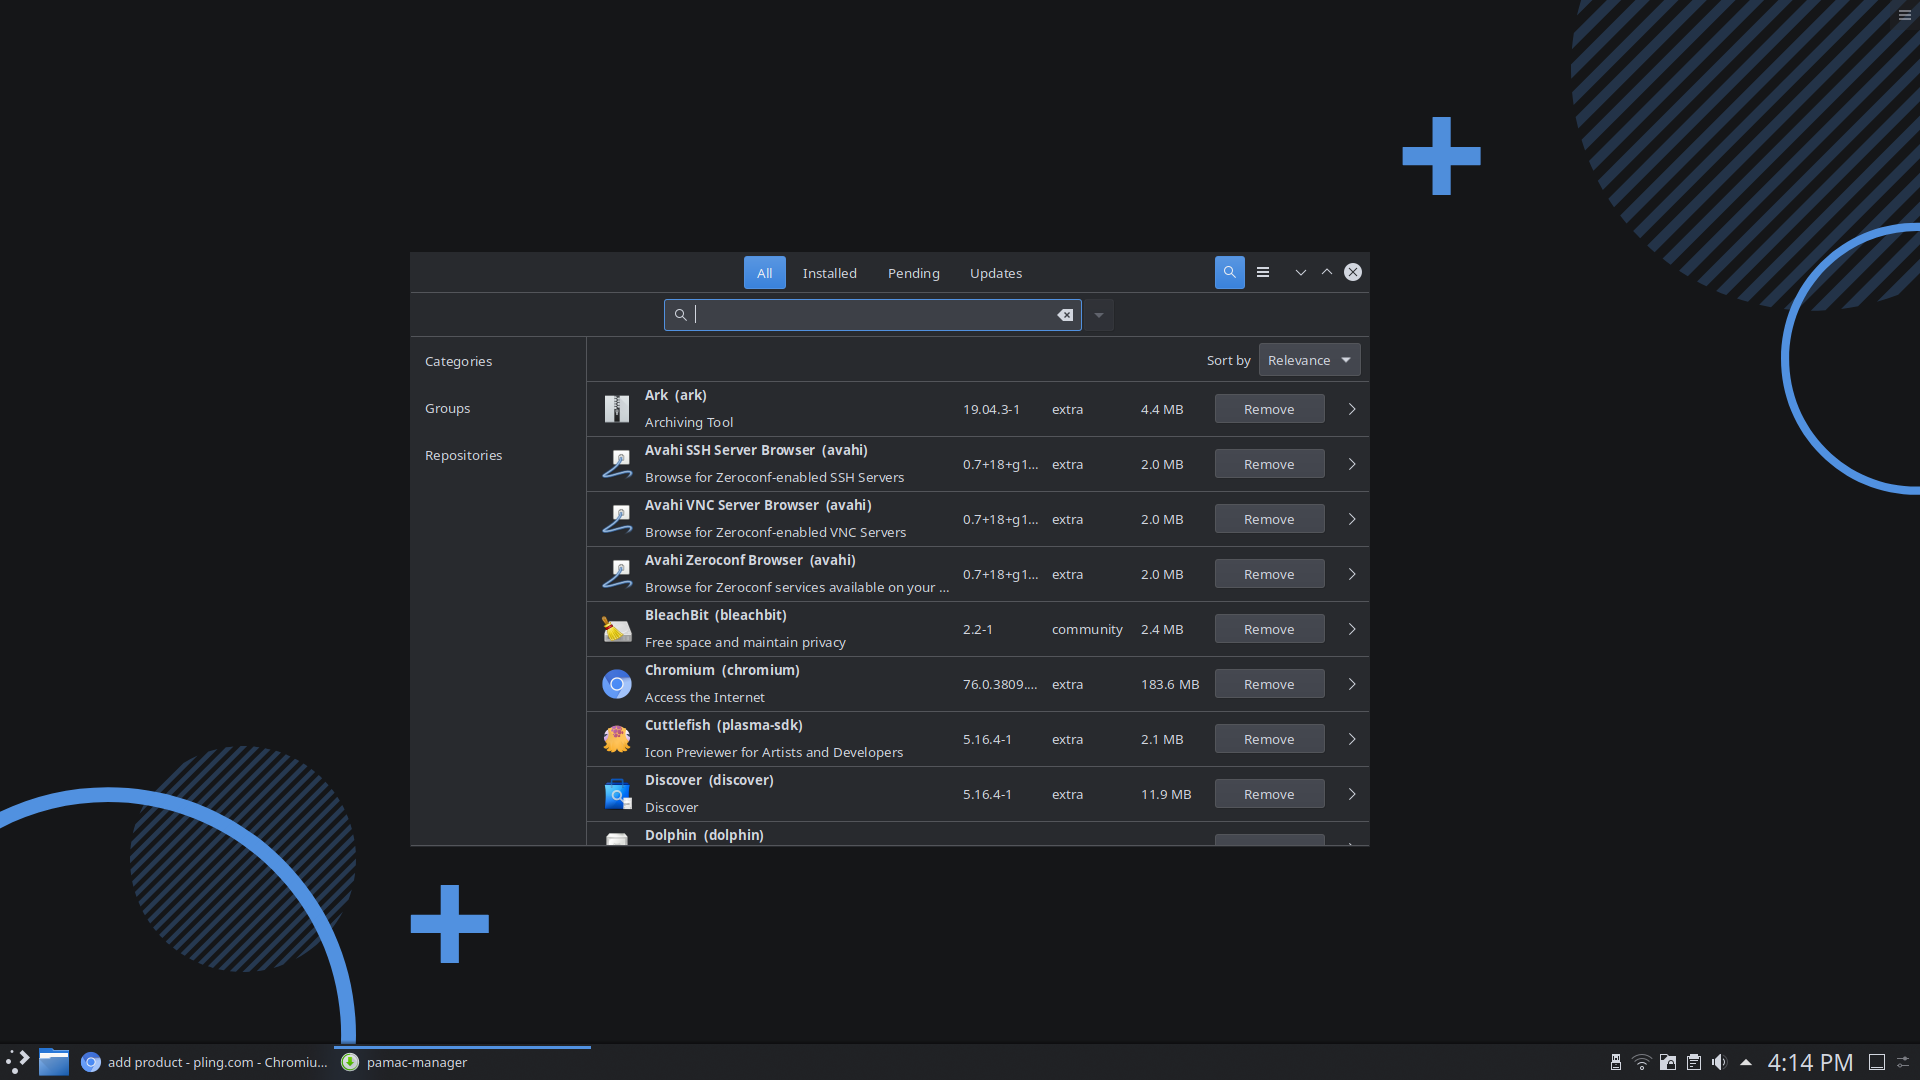Click the Dolphin (dolphin) package title
This screenshot has width=1920, height=1080.
[x=704, y=835]
